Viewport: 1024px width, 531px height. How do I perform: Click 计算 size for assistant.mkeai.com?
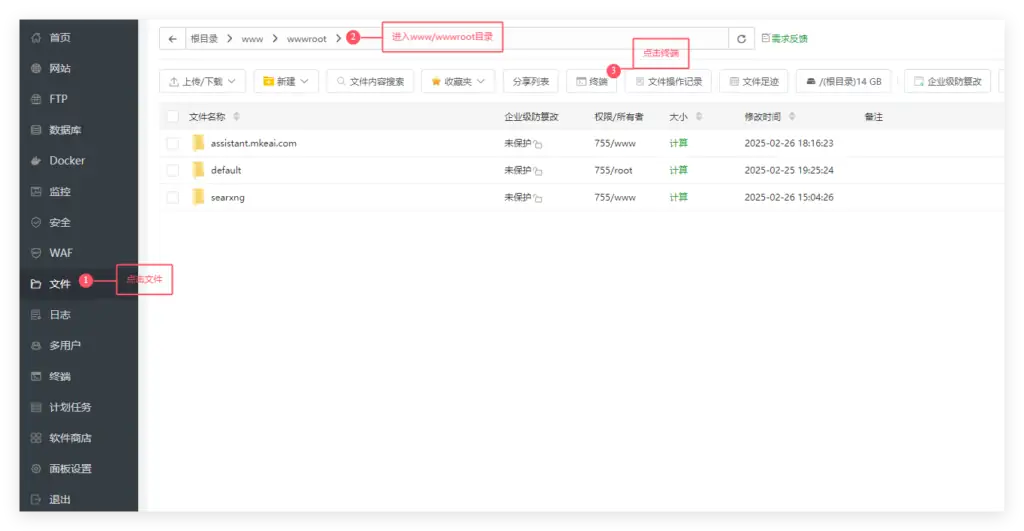[x=679, y=143]
